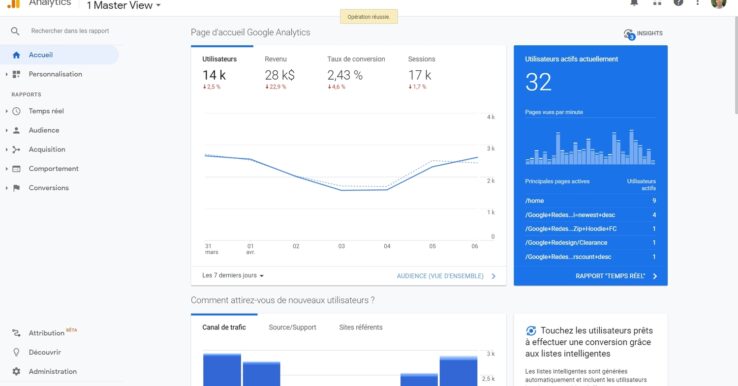Expand the Acquisition report arrow
This screenshot has height=386, width=738.
7,150
